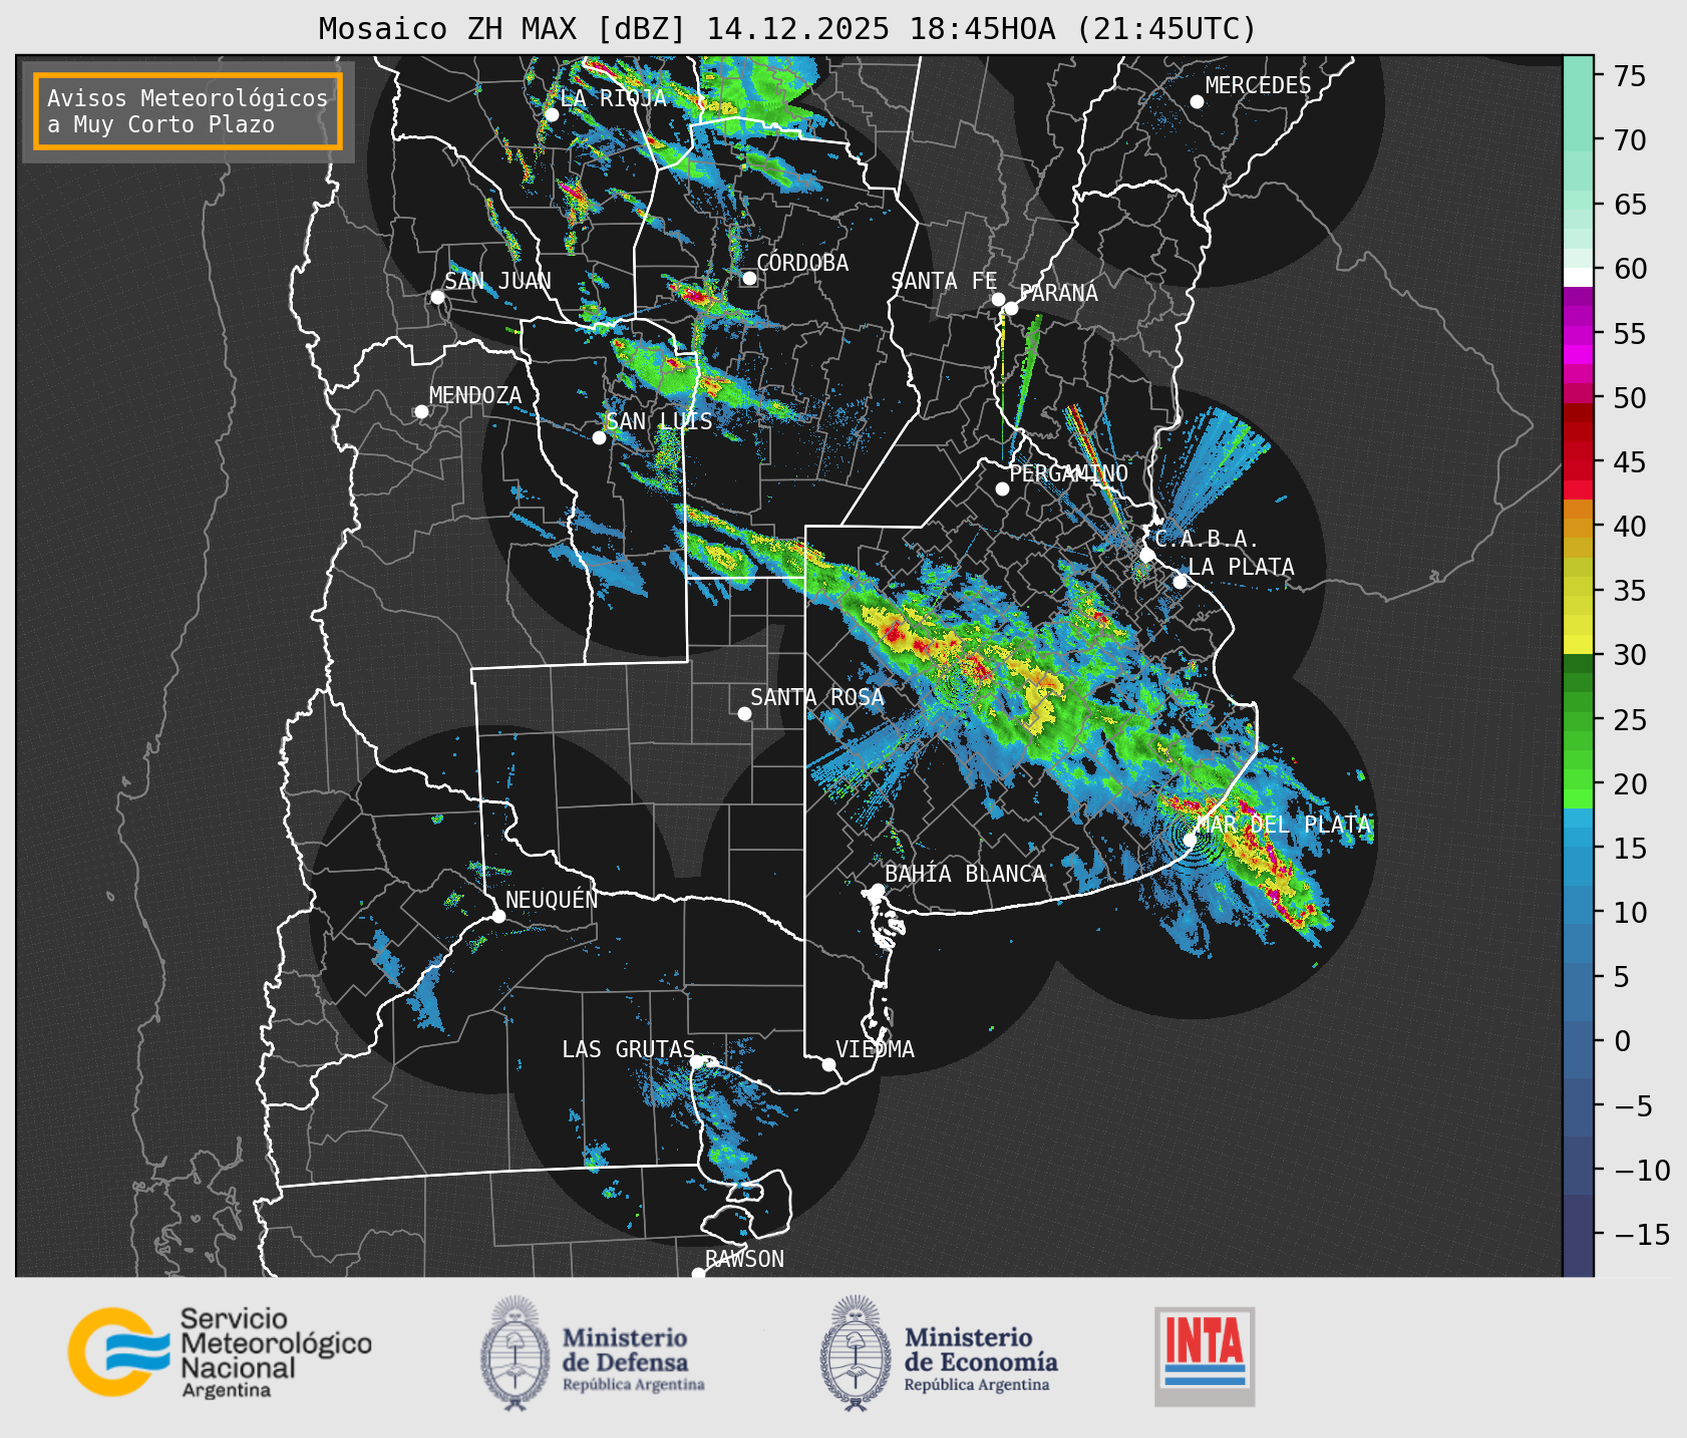
Task: Select the MERCEDES city marker
Action: coord(1196,102)
